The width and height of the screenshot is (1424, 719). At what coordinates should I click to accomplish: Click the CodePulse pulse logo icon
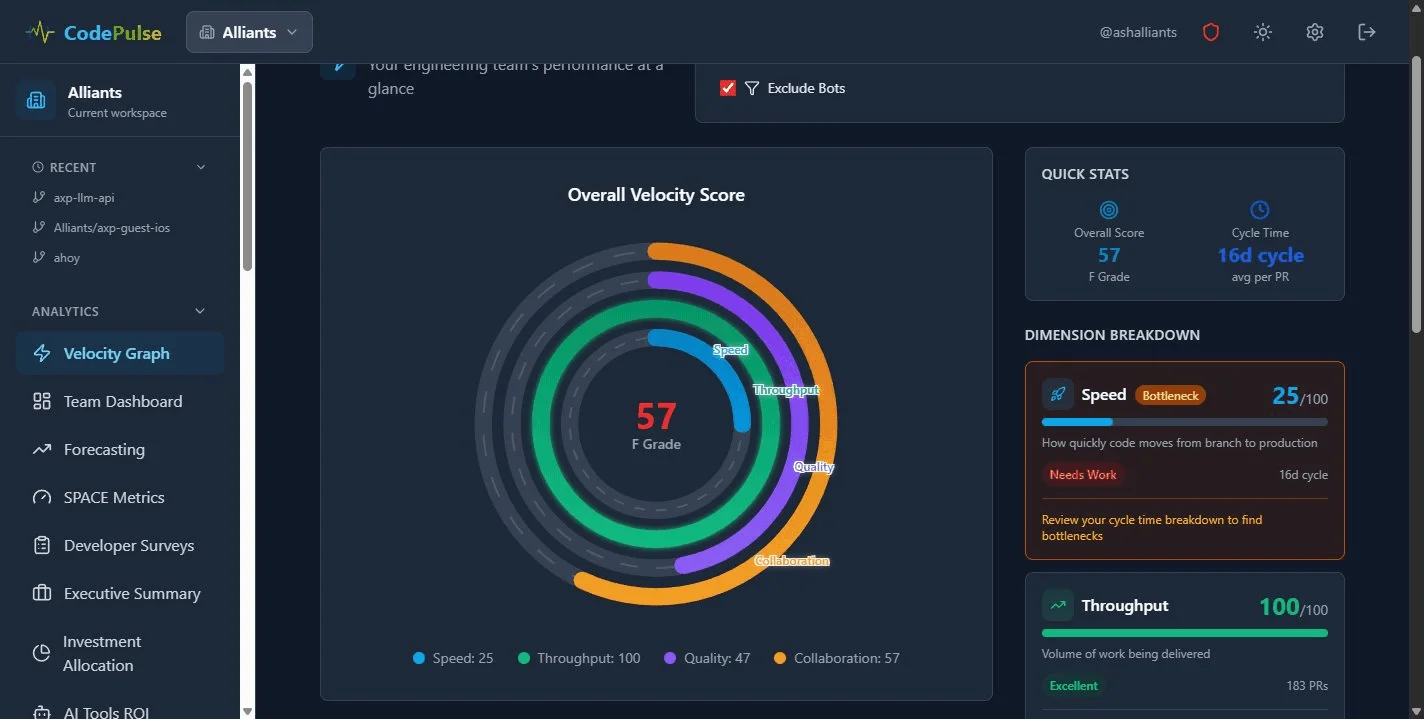tap(39, 31)
